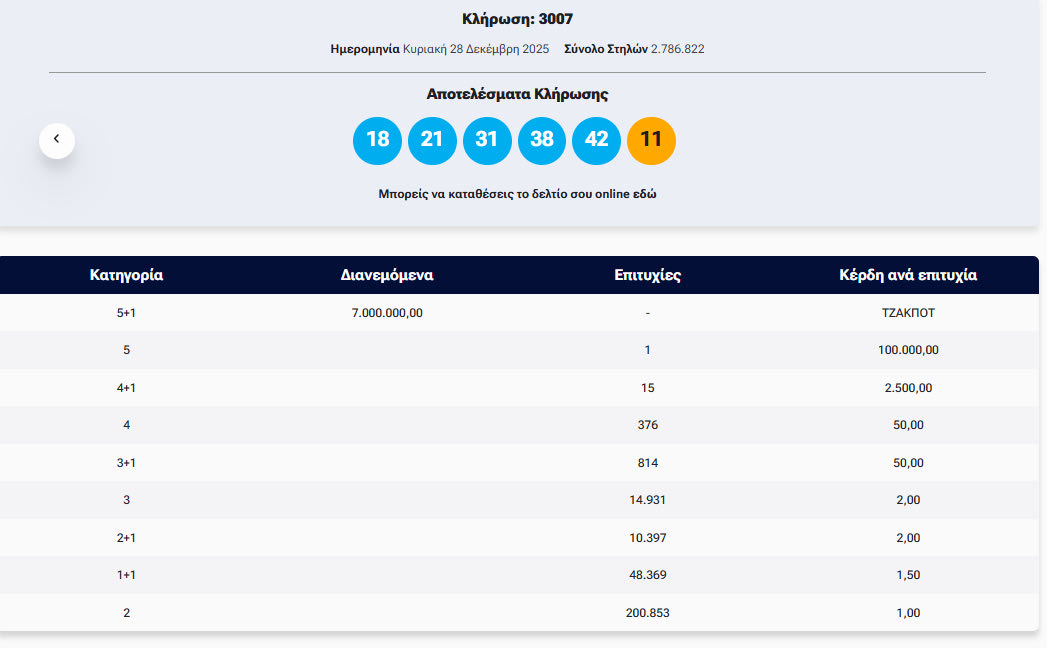The height and width of the screenshot is (648, 1047).
Task: Select the blue number 21 ball
Action: click(432, 140)
